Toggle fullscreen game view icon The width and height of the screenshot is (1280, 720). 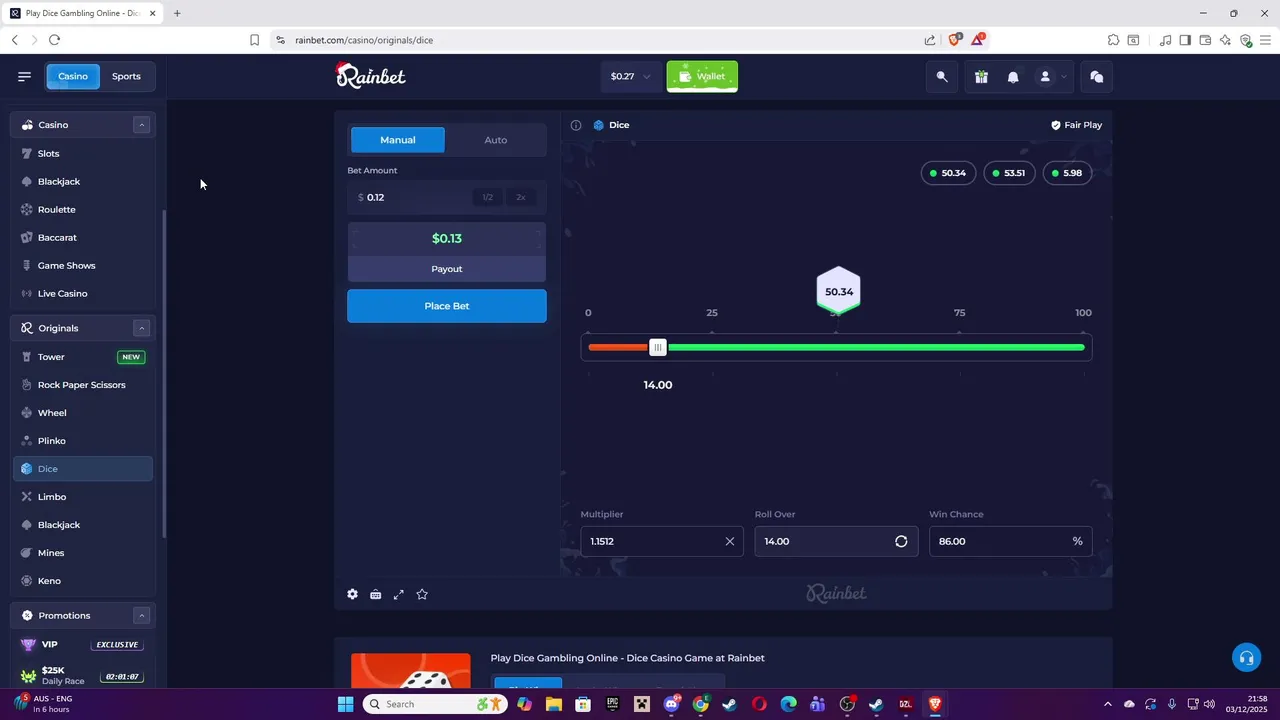399,594
